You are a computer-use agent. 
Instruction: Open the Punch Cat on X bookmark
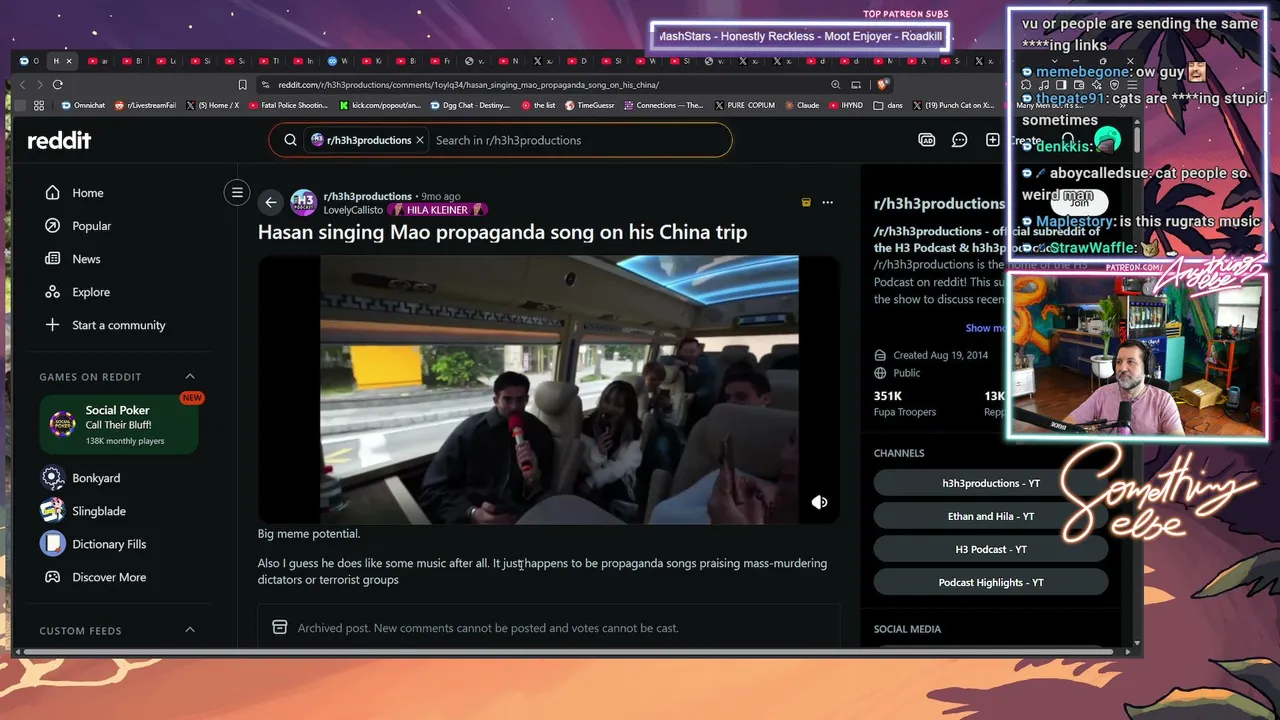(952, 105)
